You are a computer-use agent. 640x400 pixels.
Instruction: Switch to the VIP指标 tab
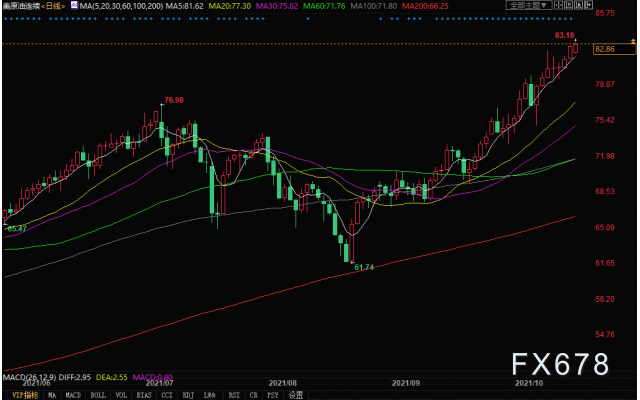25,395
